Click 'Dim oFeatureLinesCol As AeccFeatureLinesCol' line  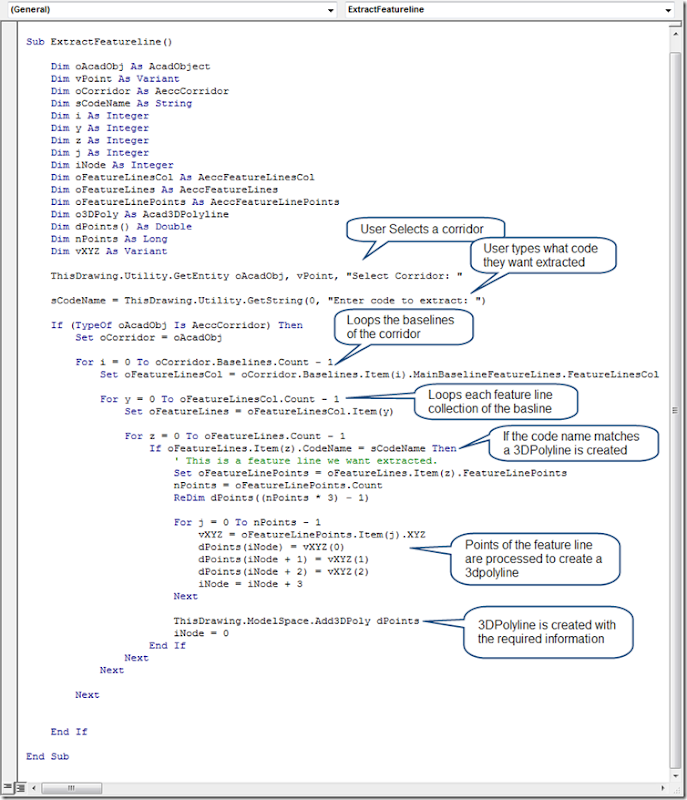183,177
